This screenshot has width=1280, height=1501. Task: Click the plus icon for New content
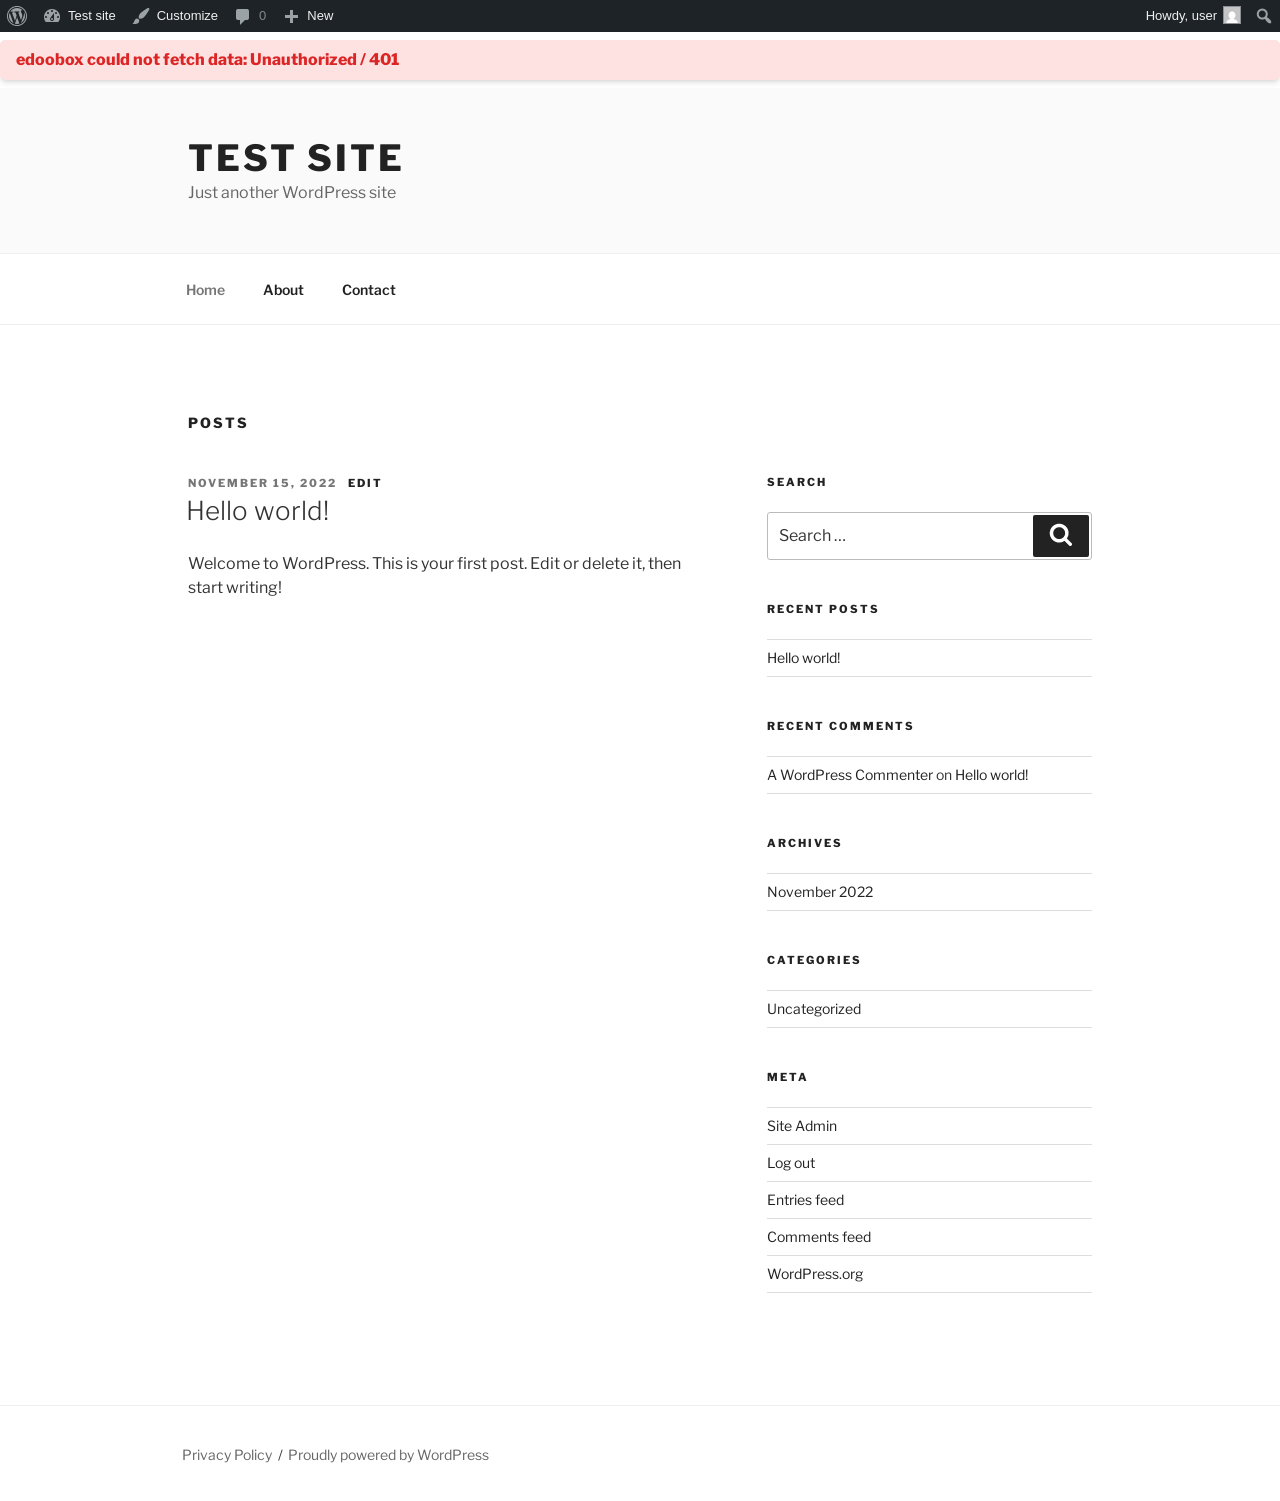click(291, 16)
